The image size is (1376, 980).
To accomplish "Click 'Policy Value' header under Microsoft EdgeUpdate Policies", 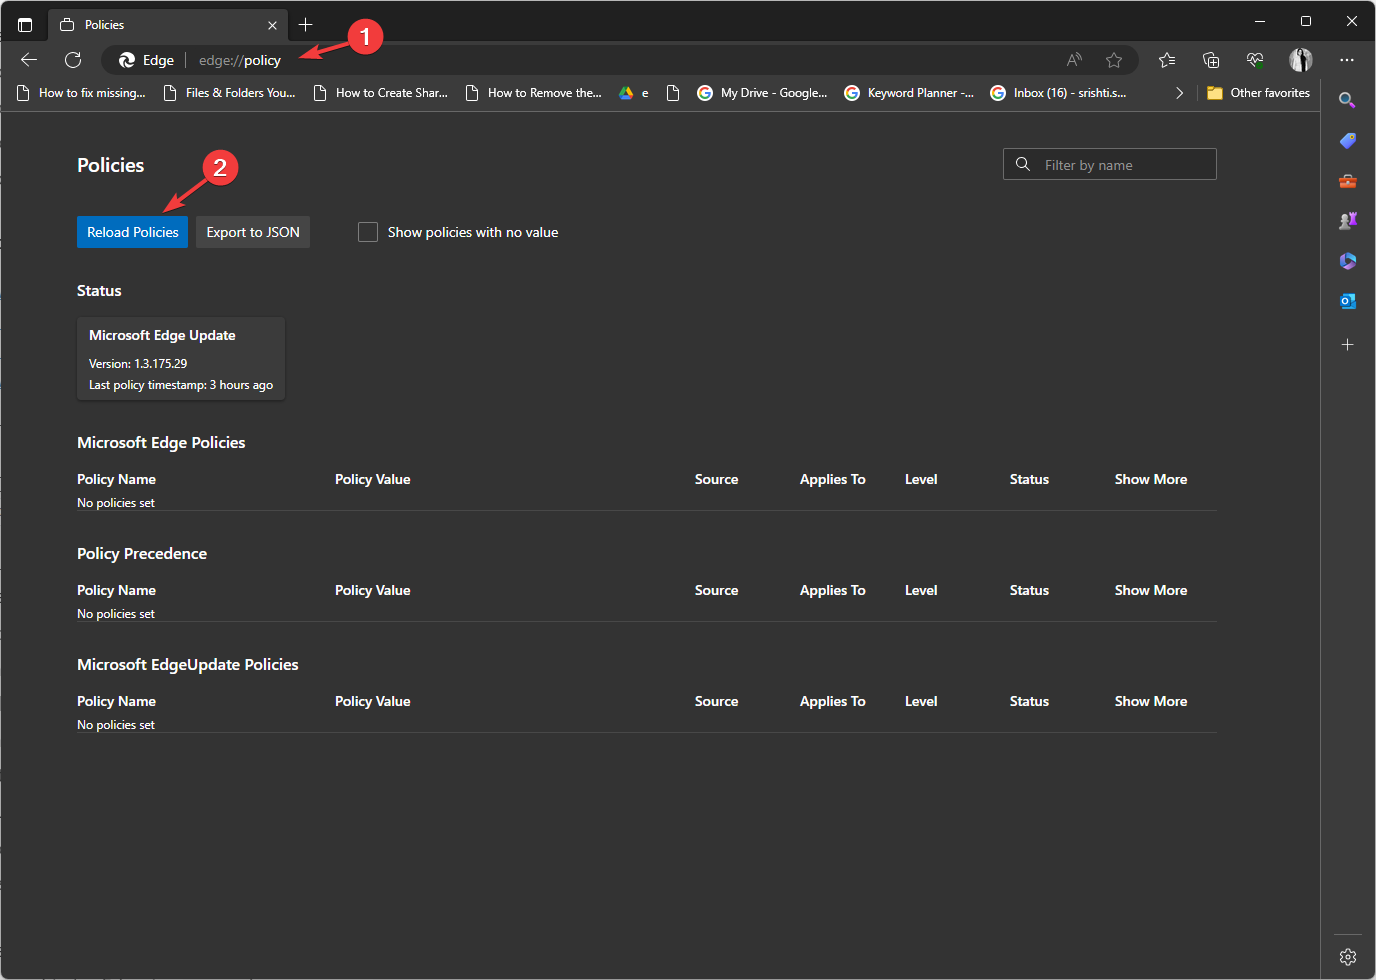I will click(x=373, y=702).
